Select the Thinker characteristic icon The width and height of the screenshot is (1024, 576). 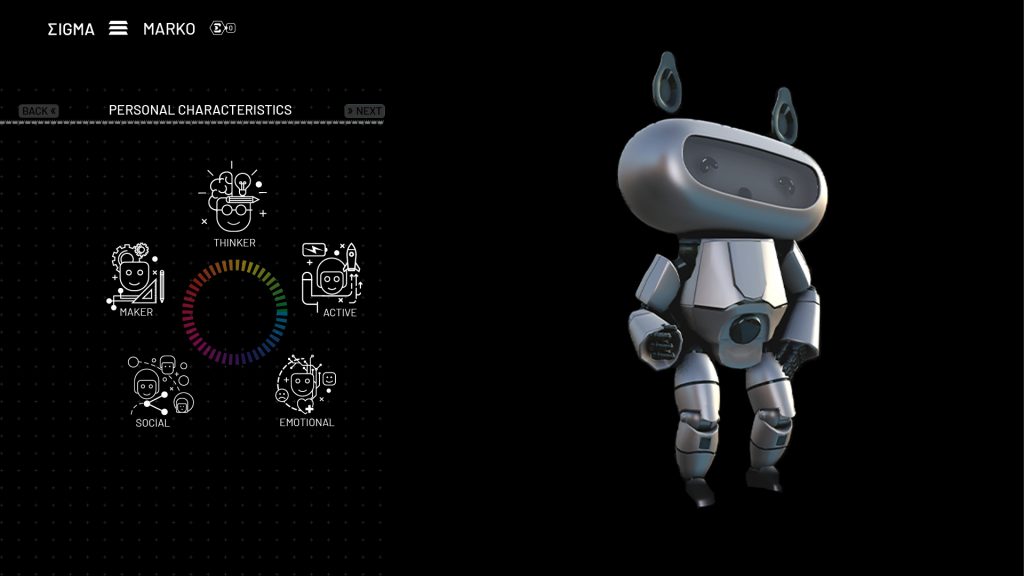point(232,197)
